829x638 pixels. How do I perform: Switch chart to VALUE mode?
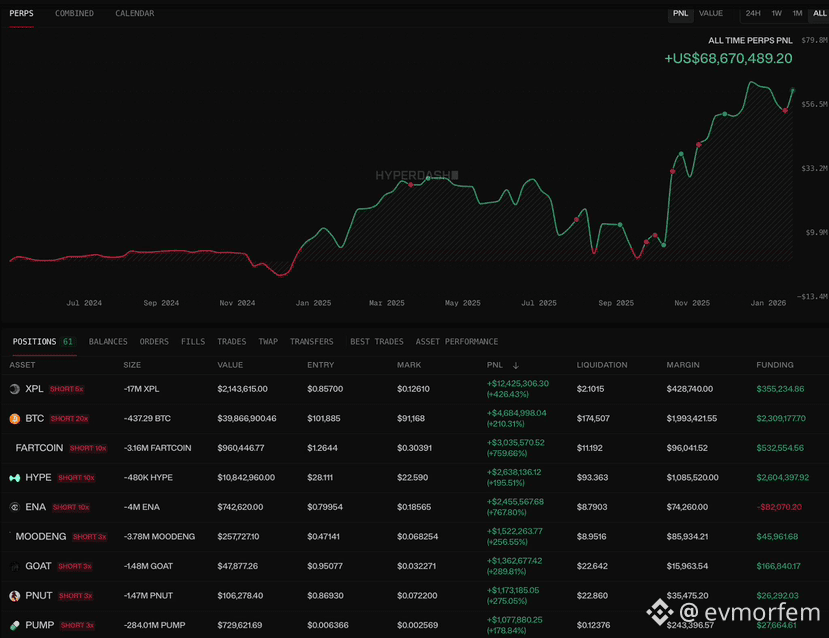coord(711,13)
